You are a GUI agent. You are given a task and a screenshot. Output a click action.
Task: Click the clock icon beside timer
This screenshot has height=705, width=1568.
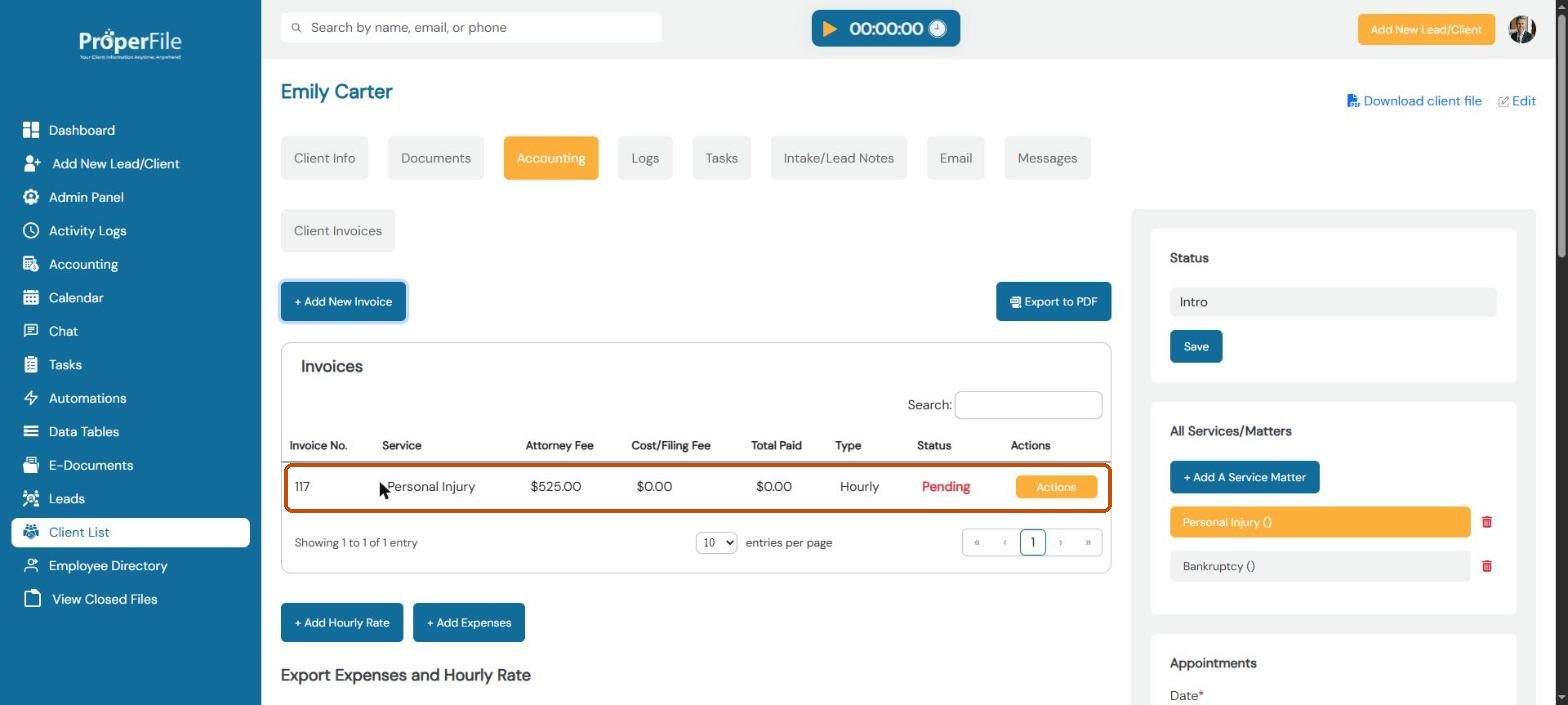[937, 29]
